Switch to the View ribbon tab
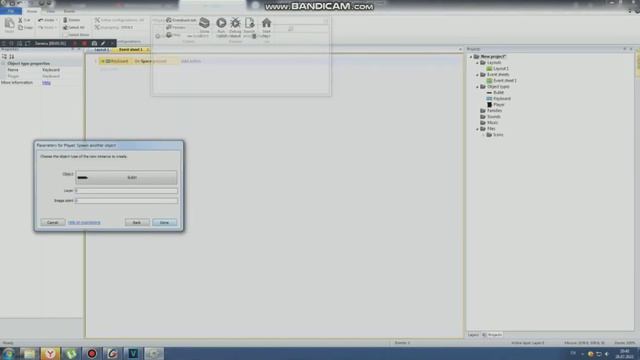Viewport: 640px width, 360px height. click(x=51, y=11)
